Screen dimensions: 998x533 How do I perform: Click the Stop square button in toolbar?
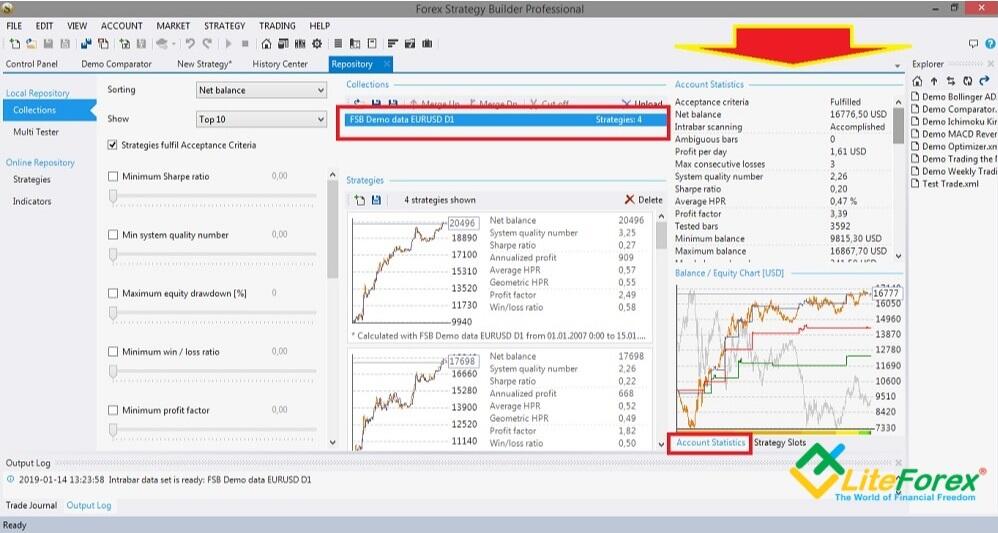click(245, 43)
